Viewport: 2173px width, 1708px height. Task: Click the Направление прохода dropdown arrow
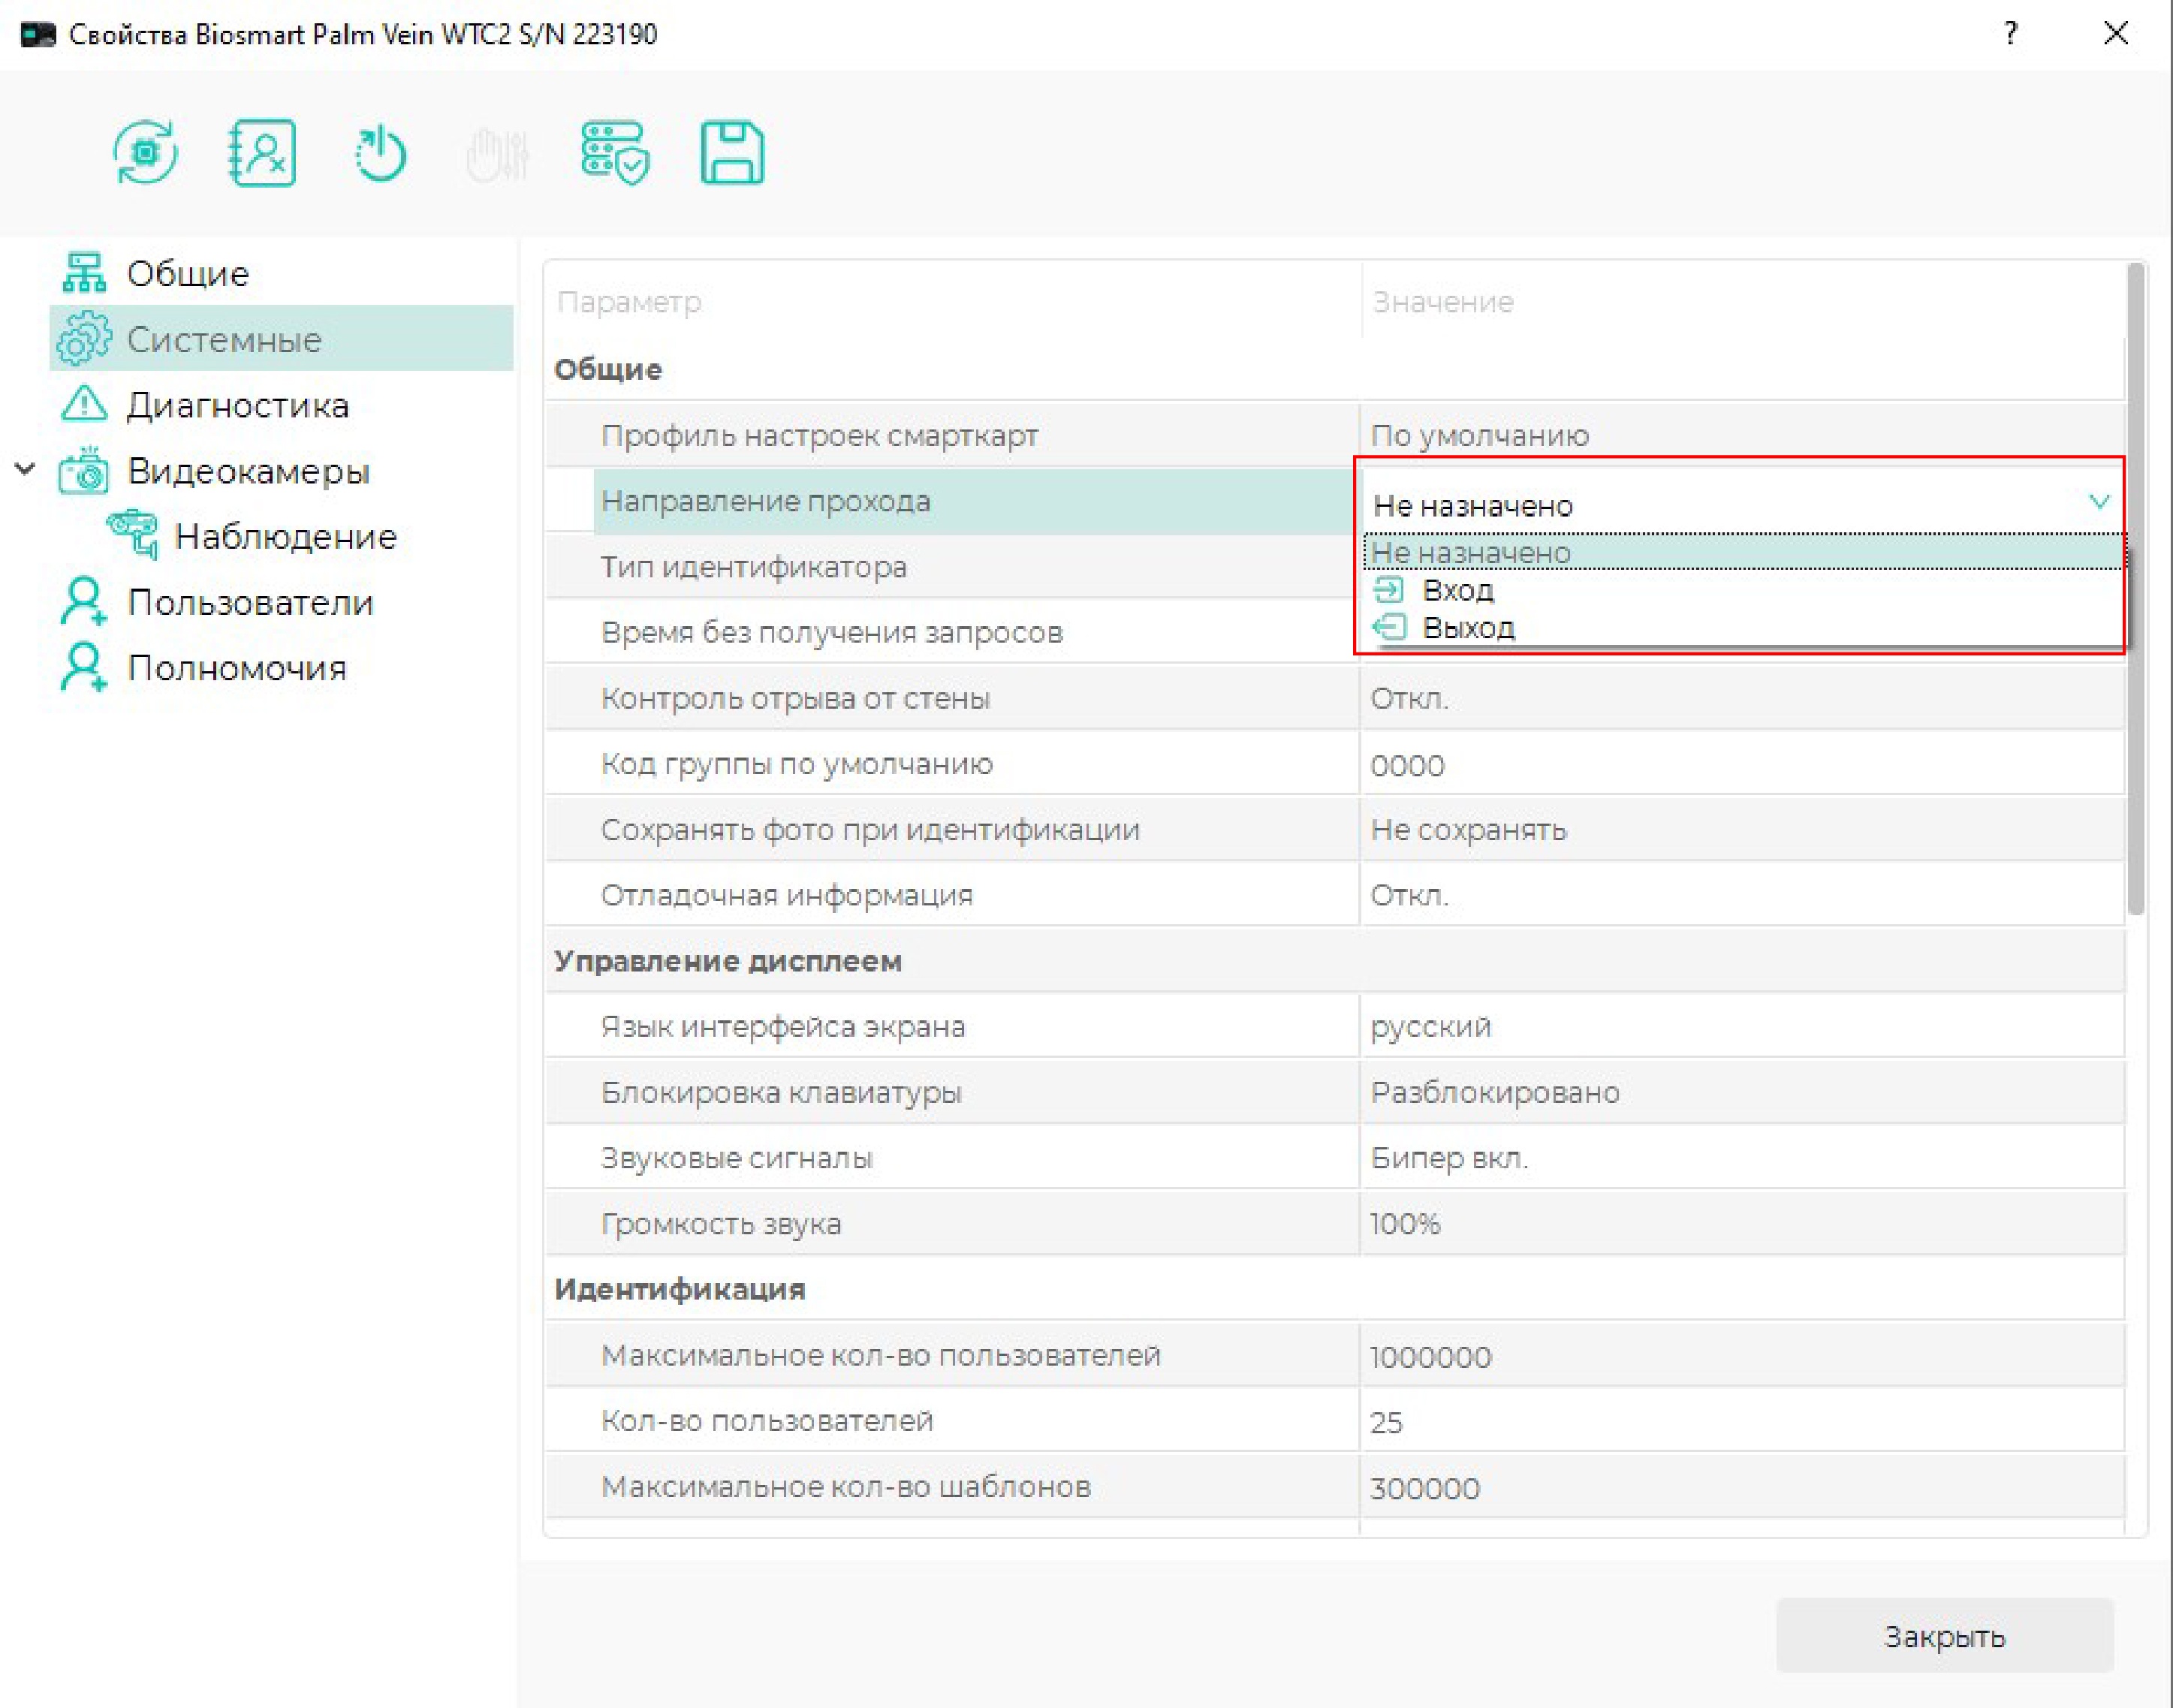pos(2099,501)
